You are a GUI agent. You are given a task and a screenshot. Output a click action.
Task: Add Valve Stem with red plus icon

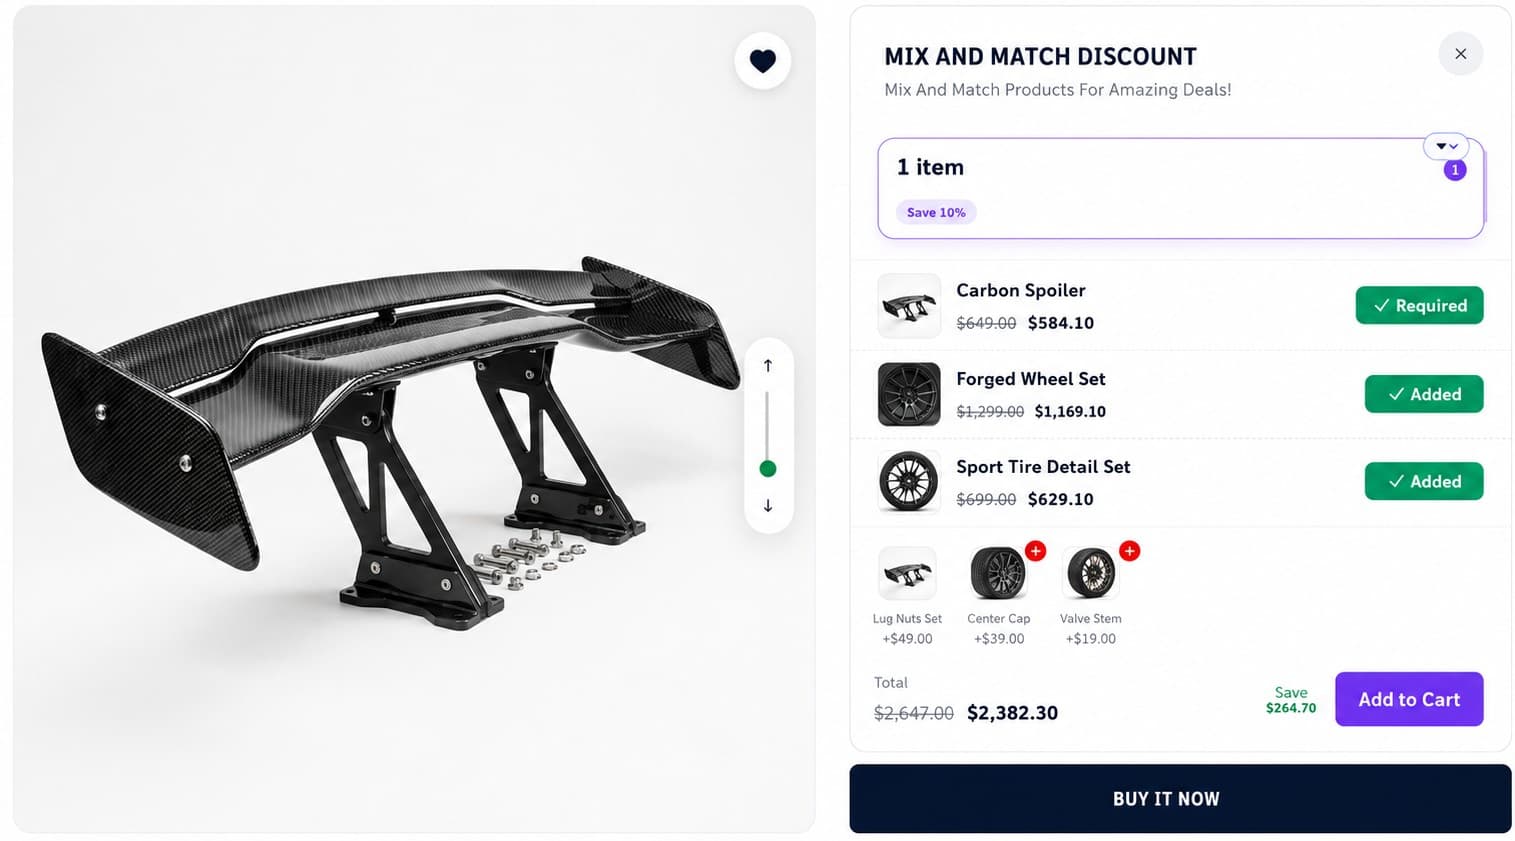click(x=1129, y=551)
